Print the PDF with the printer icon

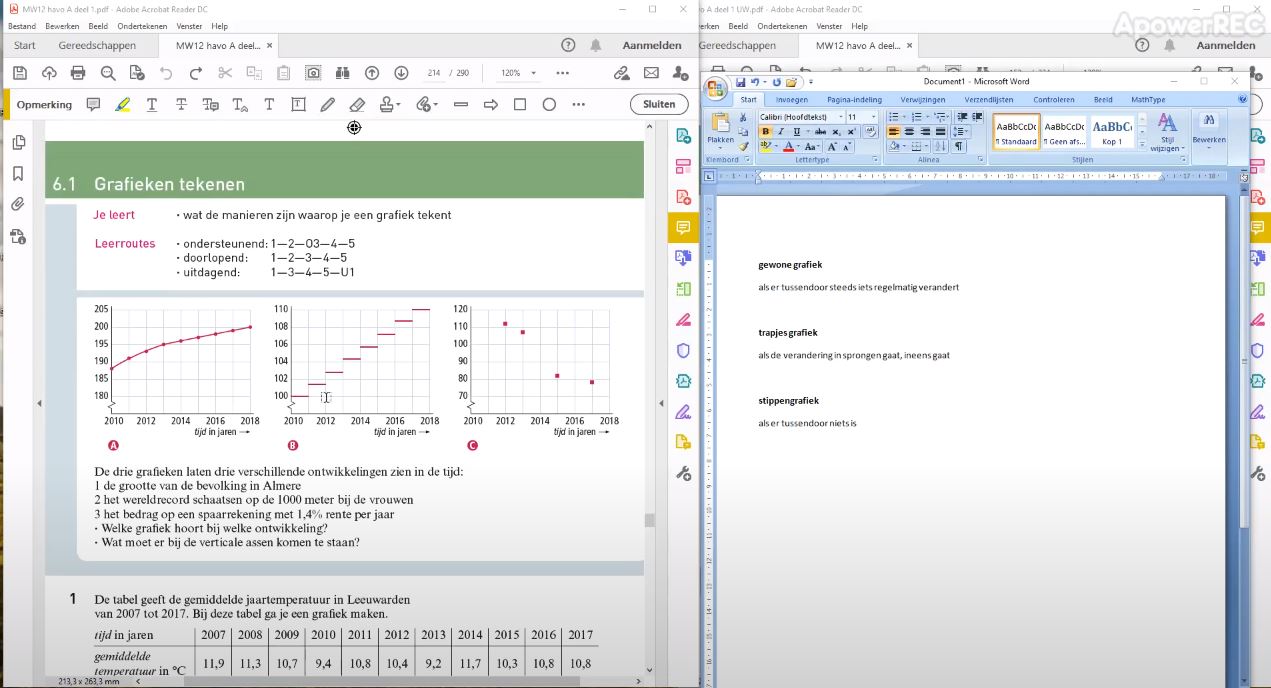click(78, 73)
